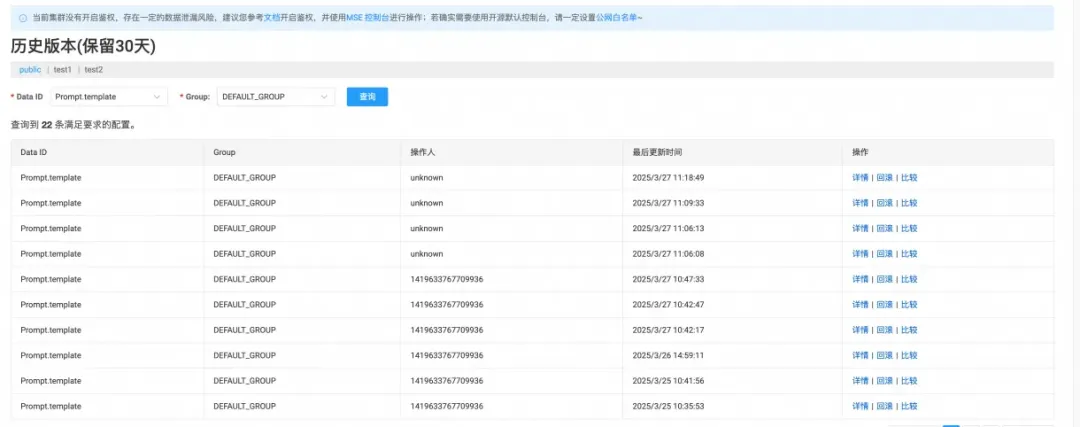Switch to the test1 namespace tab

click(x=63, y=70)
